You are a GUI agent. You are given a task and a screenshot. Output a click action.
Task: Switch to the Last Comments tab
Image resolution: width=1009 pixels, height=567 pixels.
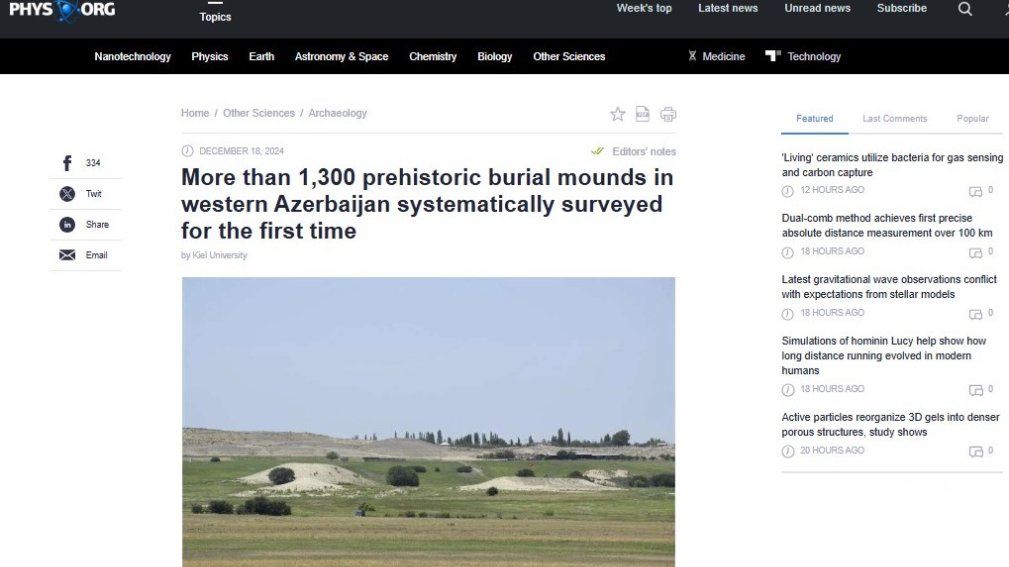click(894, 118)
